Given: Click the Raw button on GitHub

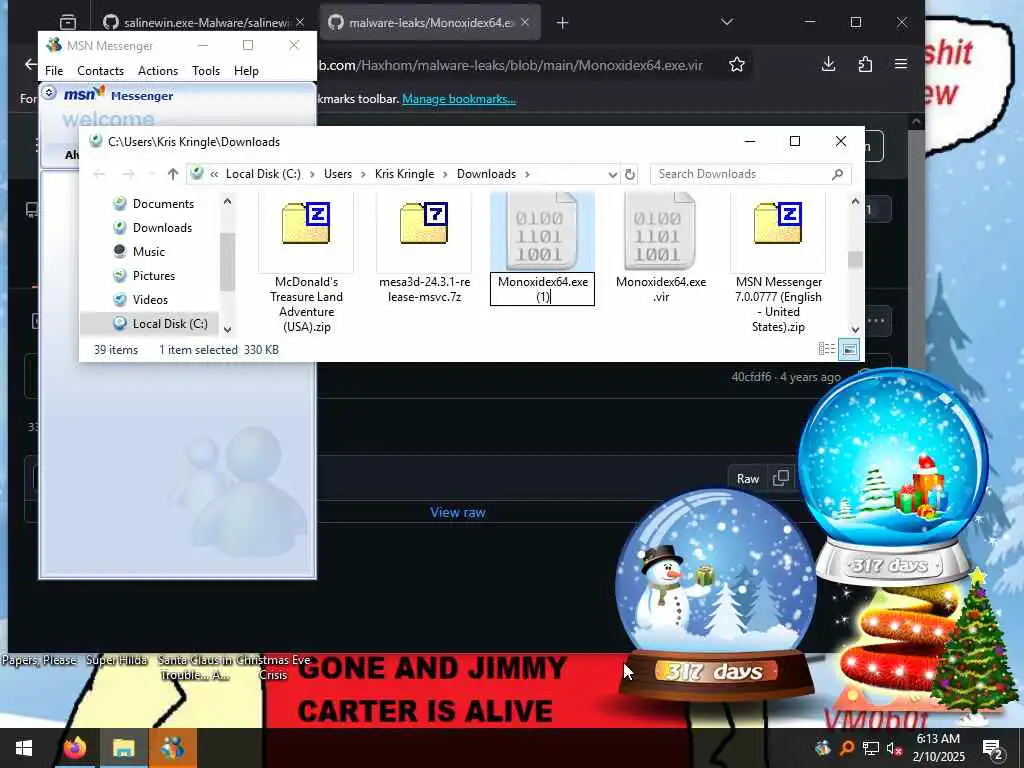Looking at the screenshot, I should (748, 479).
